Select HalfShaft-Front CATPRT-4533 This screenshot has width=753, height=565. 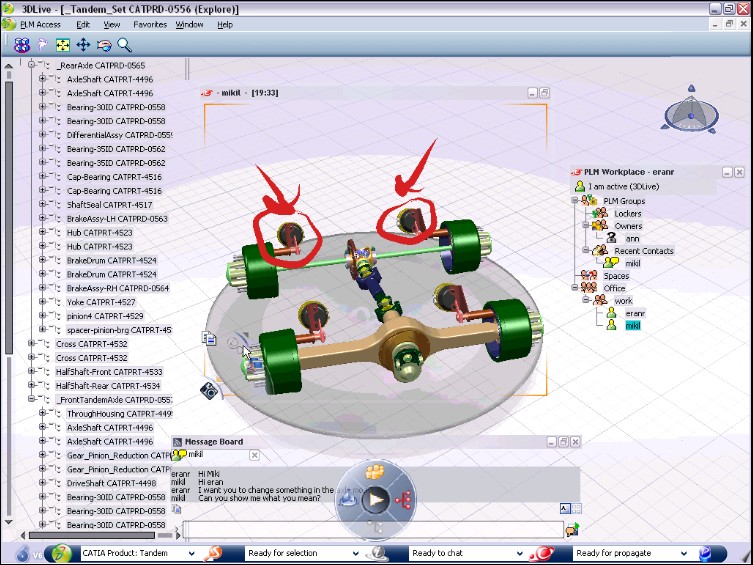(109, 372)
